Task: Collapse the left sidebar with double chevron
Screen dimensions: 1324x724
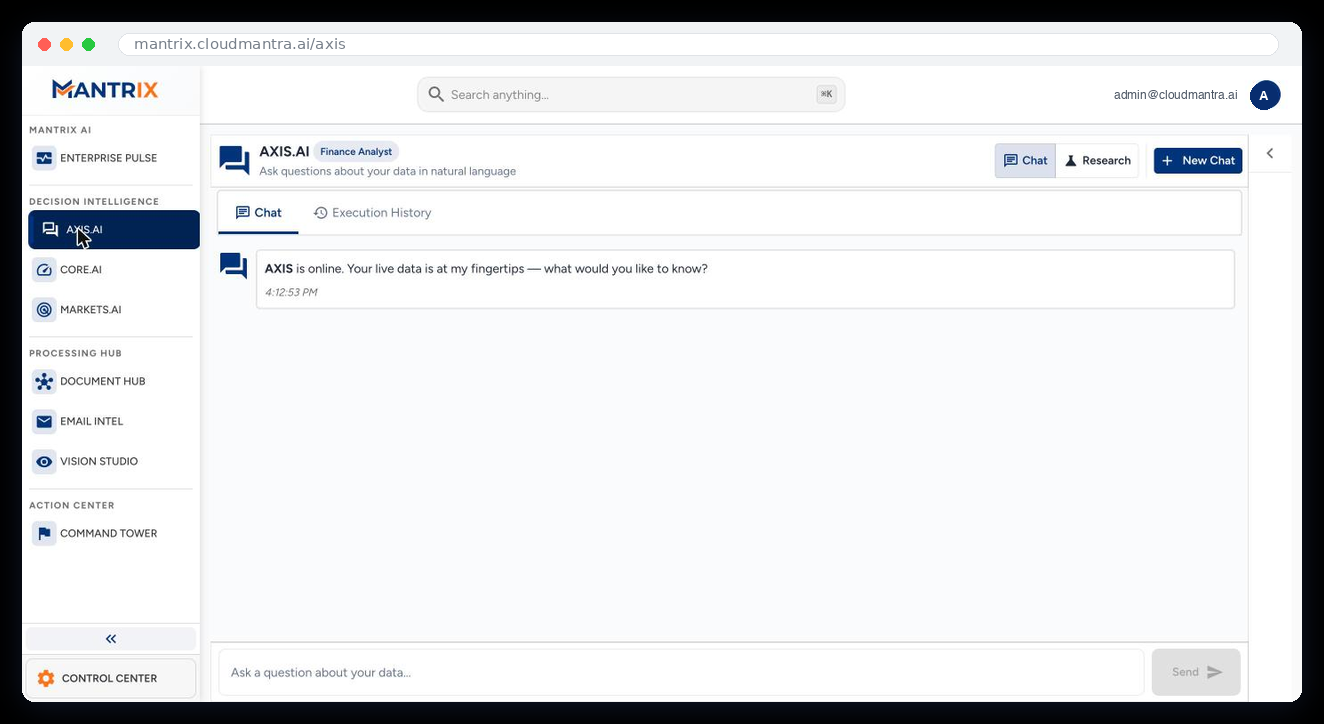Action: pyautogui.click(x=111, y=639)
